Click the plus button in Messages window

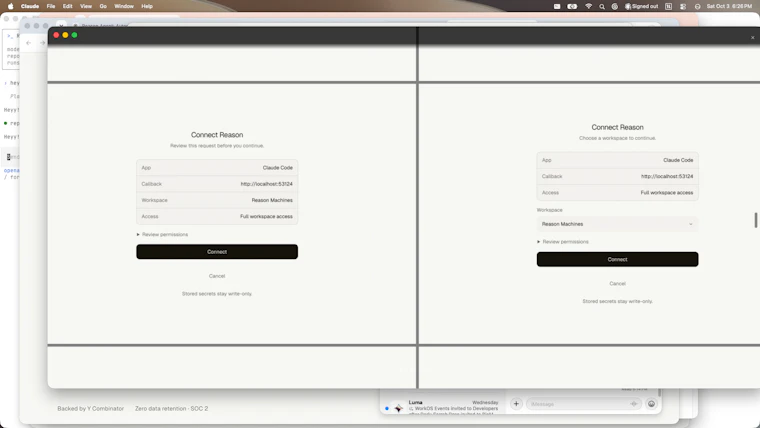pos(516,403)
